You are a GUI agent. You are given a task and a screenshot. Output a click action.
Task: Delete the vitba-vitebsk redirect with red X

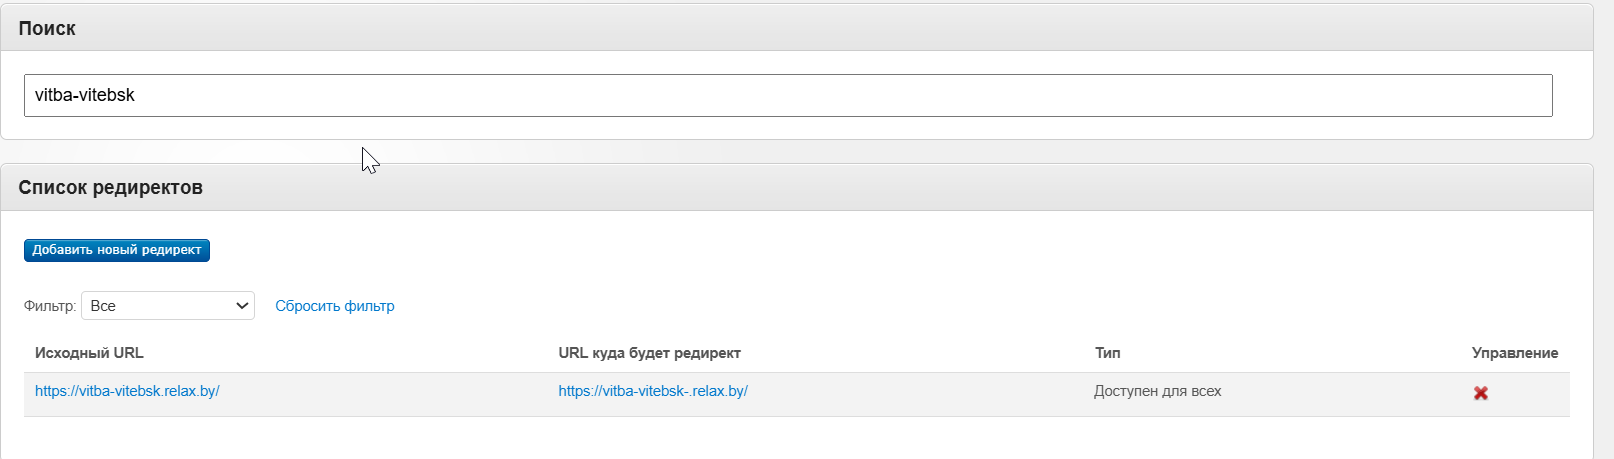pyautogui.click(x=1480, y=393)
